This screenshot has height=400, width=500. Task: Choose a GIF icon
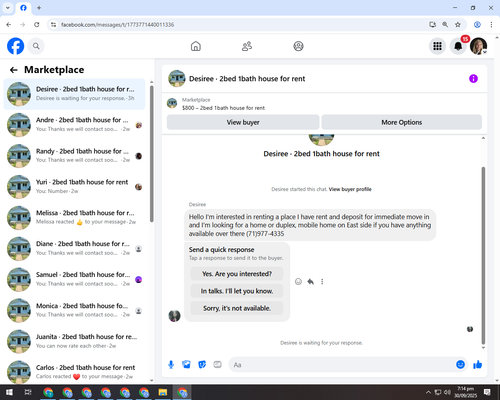pyautogui.click(x=217, y=365)
